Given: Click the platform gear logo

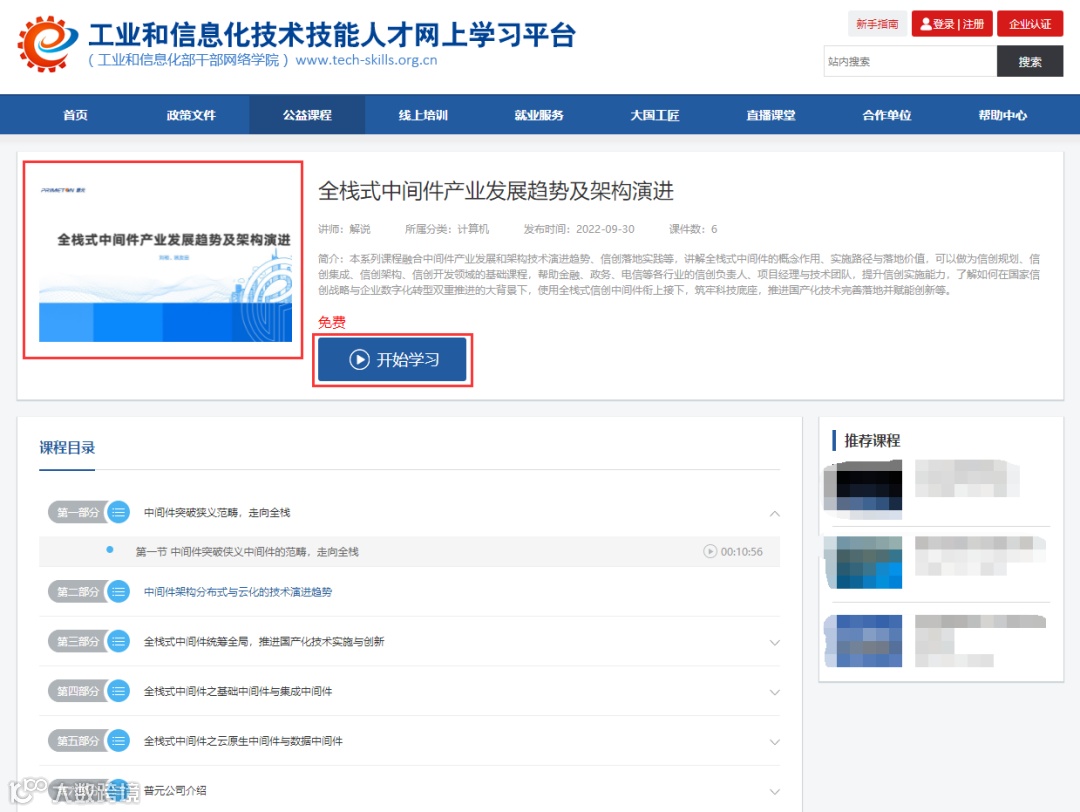Looking at the screenshot, I should point(47,43).
